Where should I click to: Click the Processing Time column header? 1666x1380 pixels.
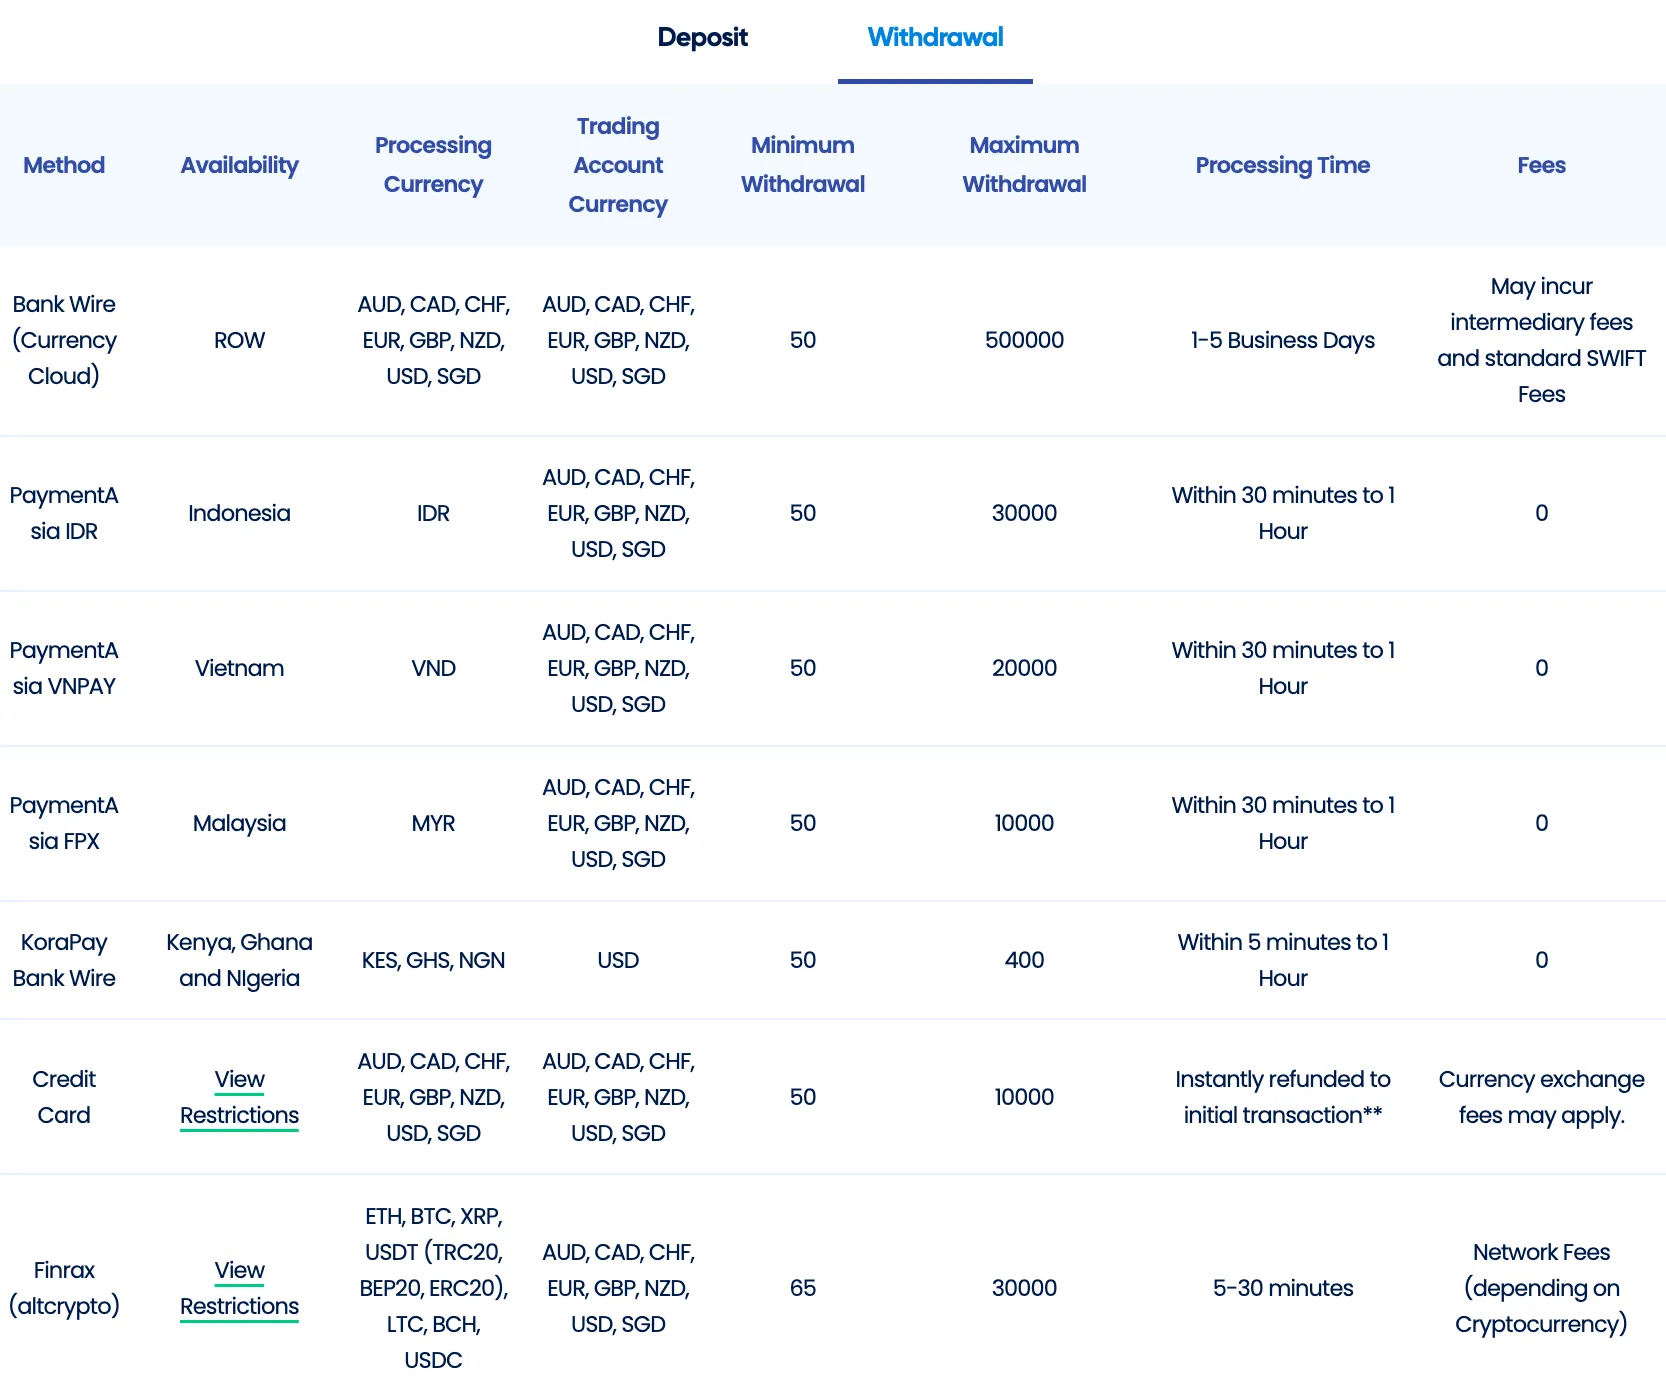1283,165
